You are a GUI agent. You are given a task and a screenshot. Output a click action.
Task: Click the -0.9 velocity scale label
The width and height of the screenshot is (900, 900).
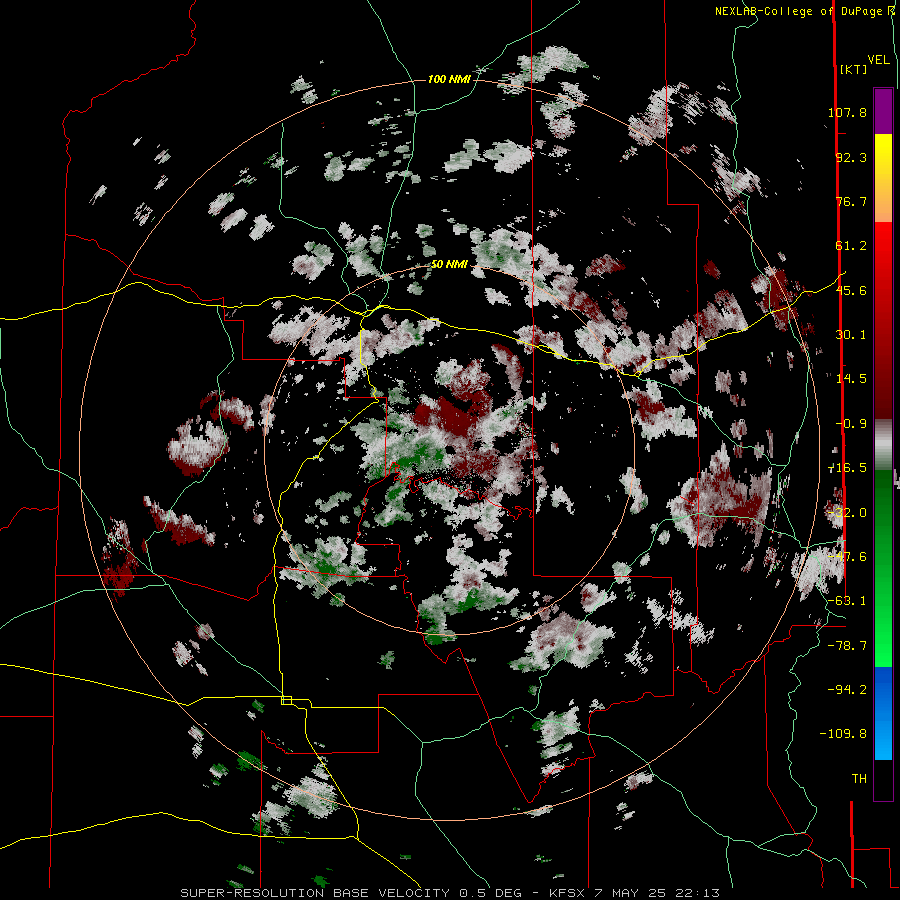pos(851,424)
